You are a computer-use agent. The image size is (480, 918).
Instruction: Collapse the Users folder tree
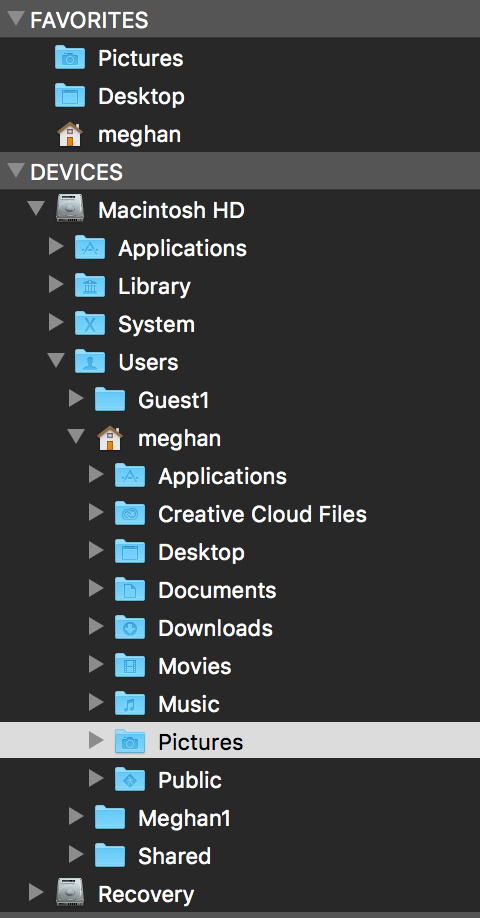click(x=56, y=361)
